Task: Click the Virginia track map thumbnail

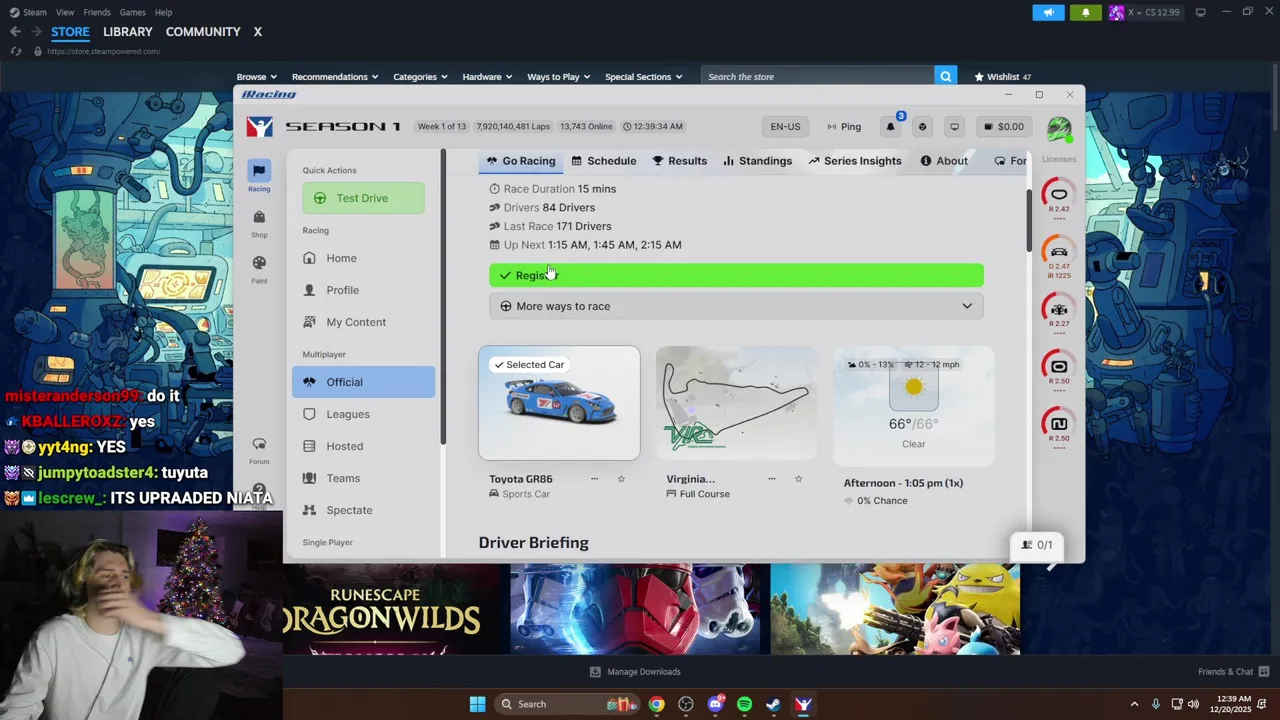Action: pyautogui.click(x=736, y=403)
